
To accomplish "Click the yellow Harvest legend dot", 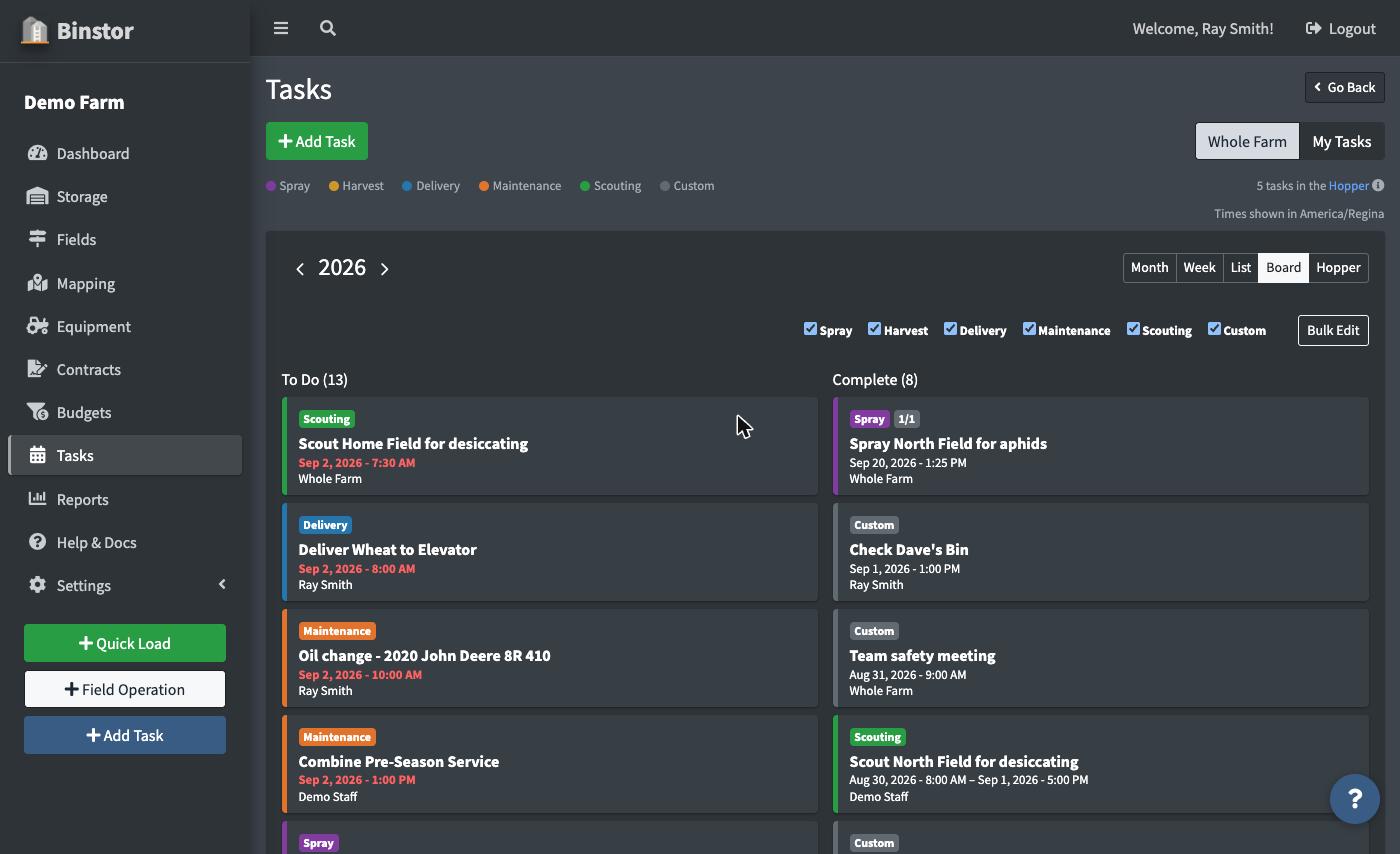I will coord(334,185).
